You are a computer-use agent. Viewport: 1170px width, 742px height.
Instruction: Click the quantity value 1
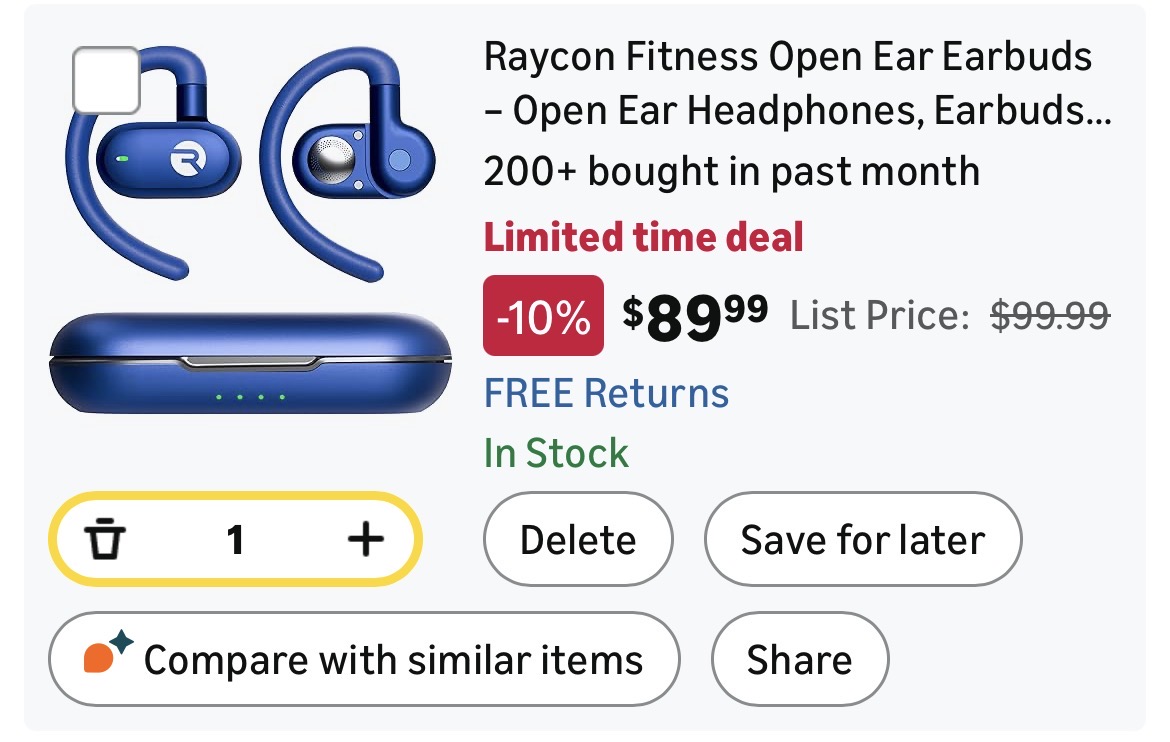point(235,541)
